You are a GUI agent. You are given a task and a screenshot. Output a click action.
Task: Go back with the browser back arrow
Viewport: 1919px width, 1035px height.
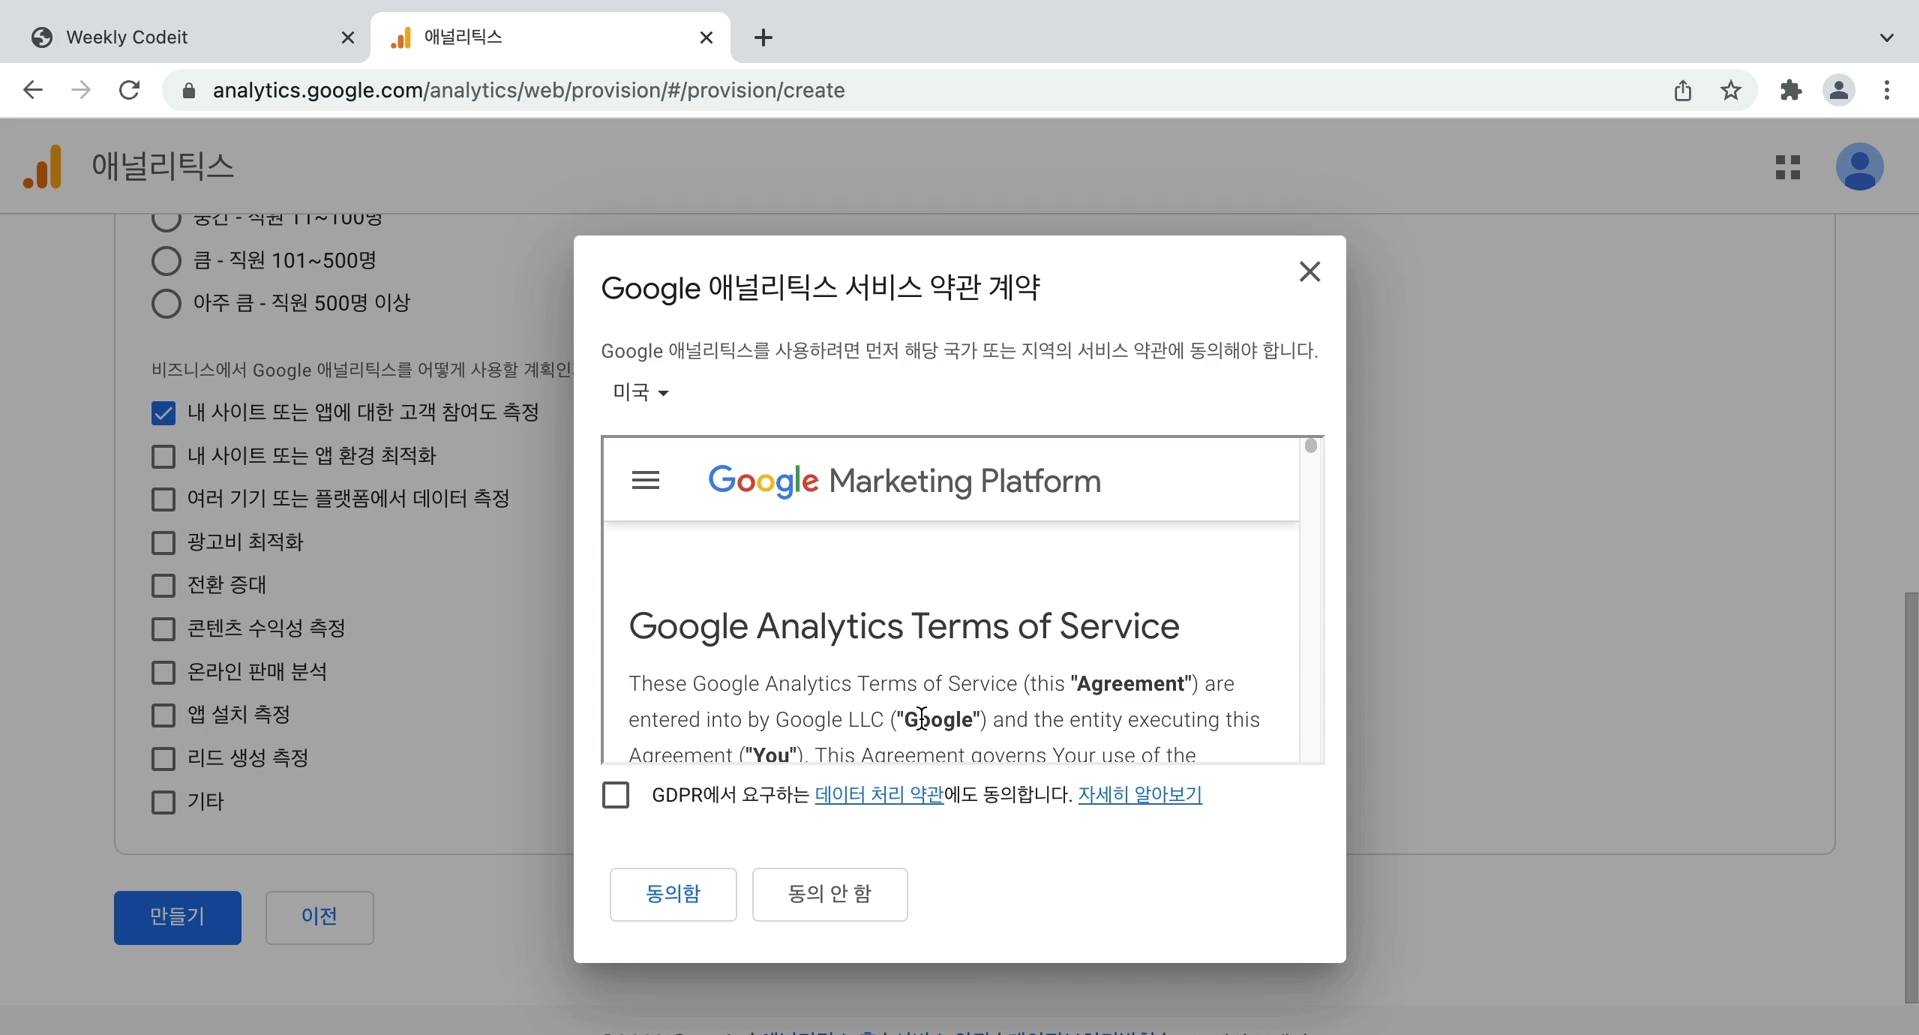pos(33,90)
